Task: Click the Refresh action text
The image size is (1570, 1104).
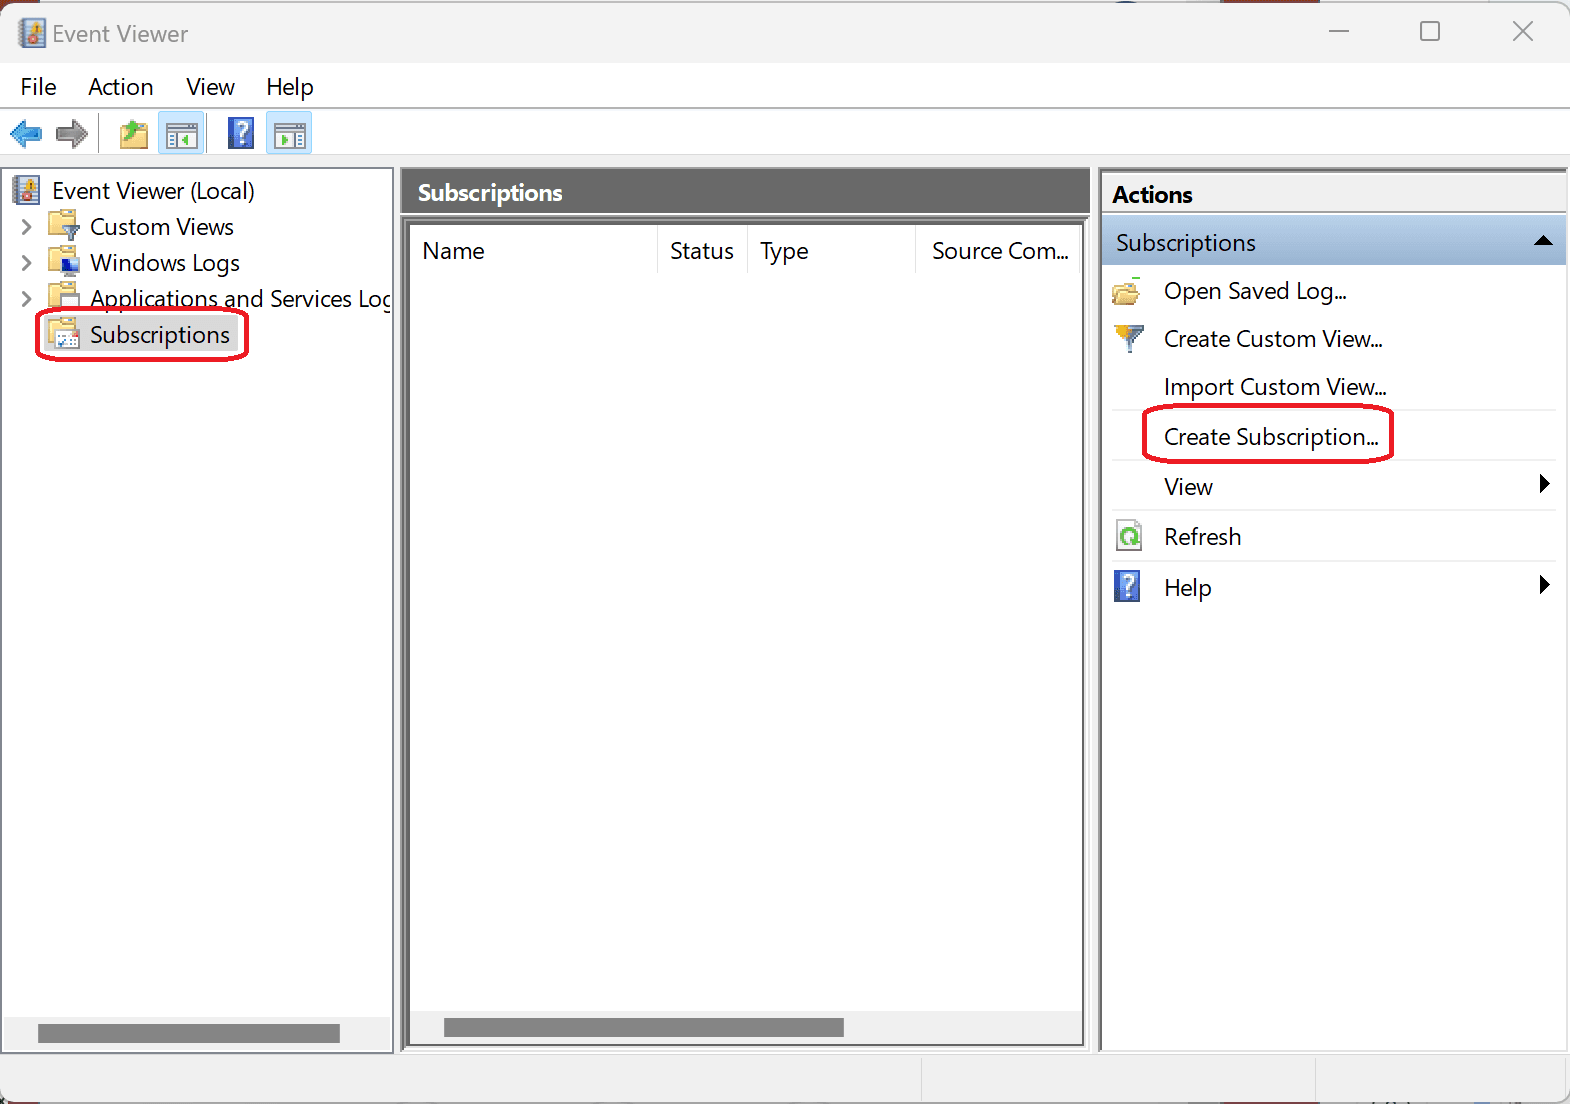Action: point(1202,537)
